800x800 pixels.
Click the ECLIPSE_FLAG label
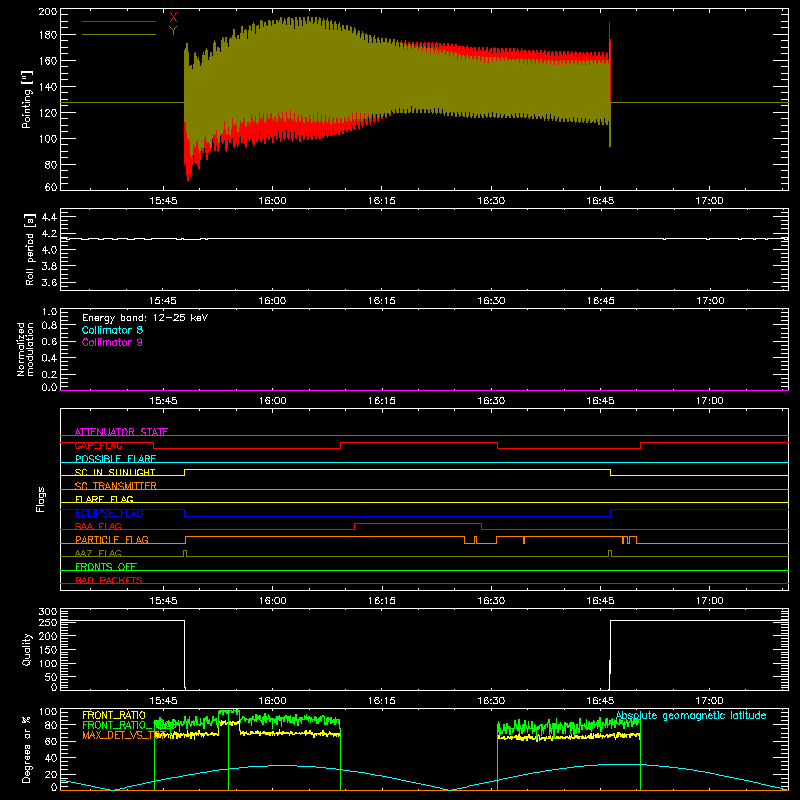(109, 513)
